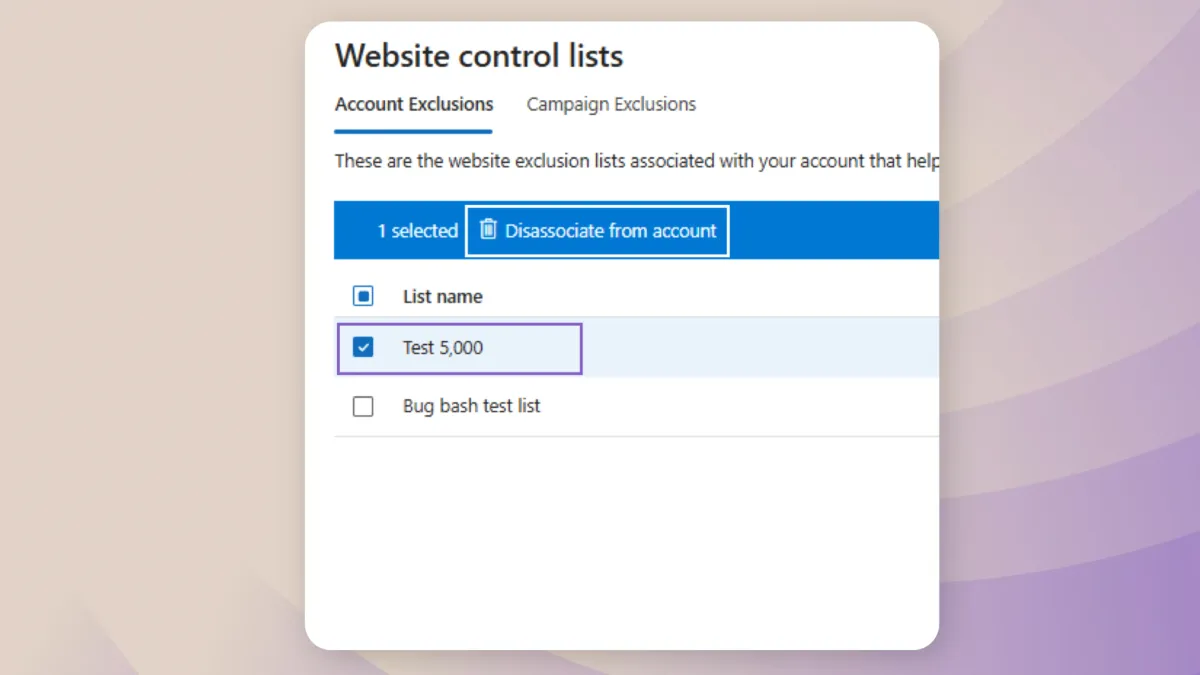Image resolution: width=1200 pixels, height=675 pixels.
Task: Select the Test 5,000 list row
Action: tap(460, 348)
